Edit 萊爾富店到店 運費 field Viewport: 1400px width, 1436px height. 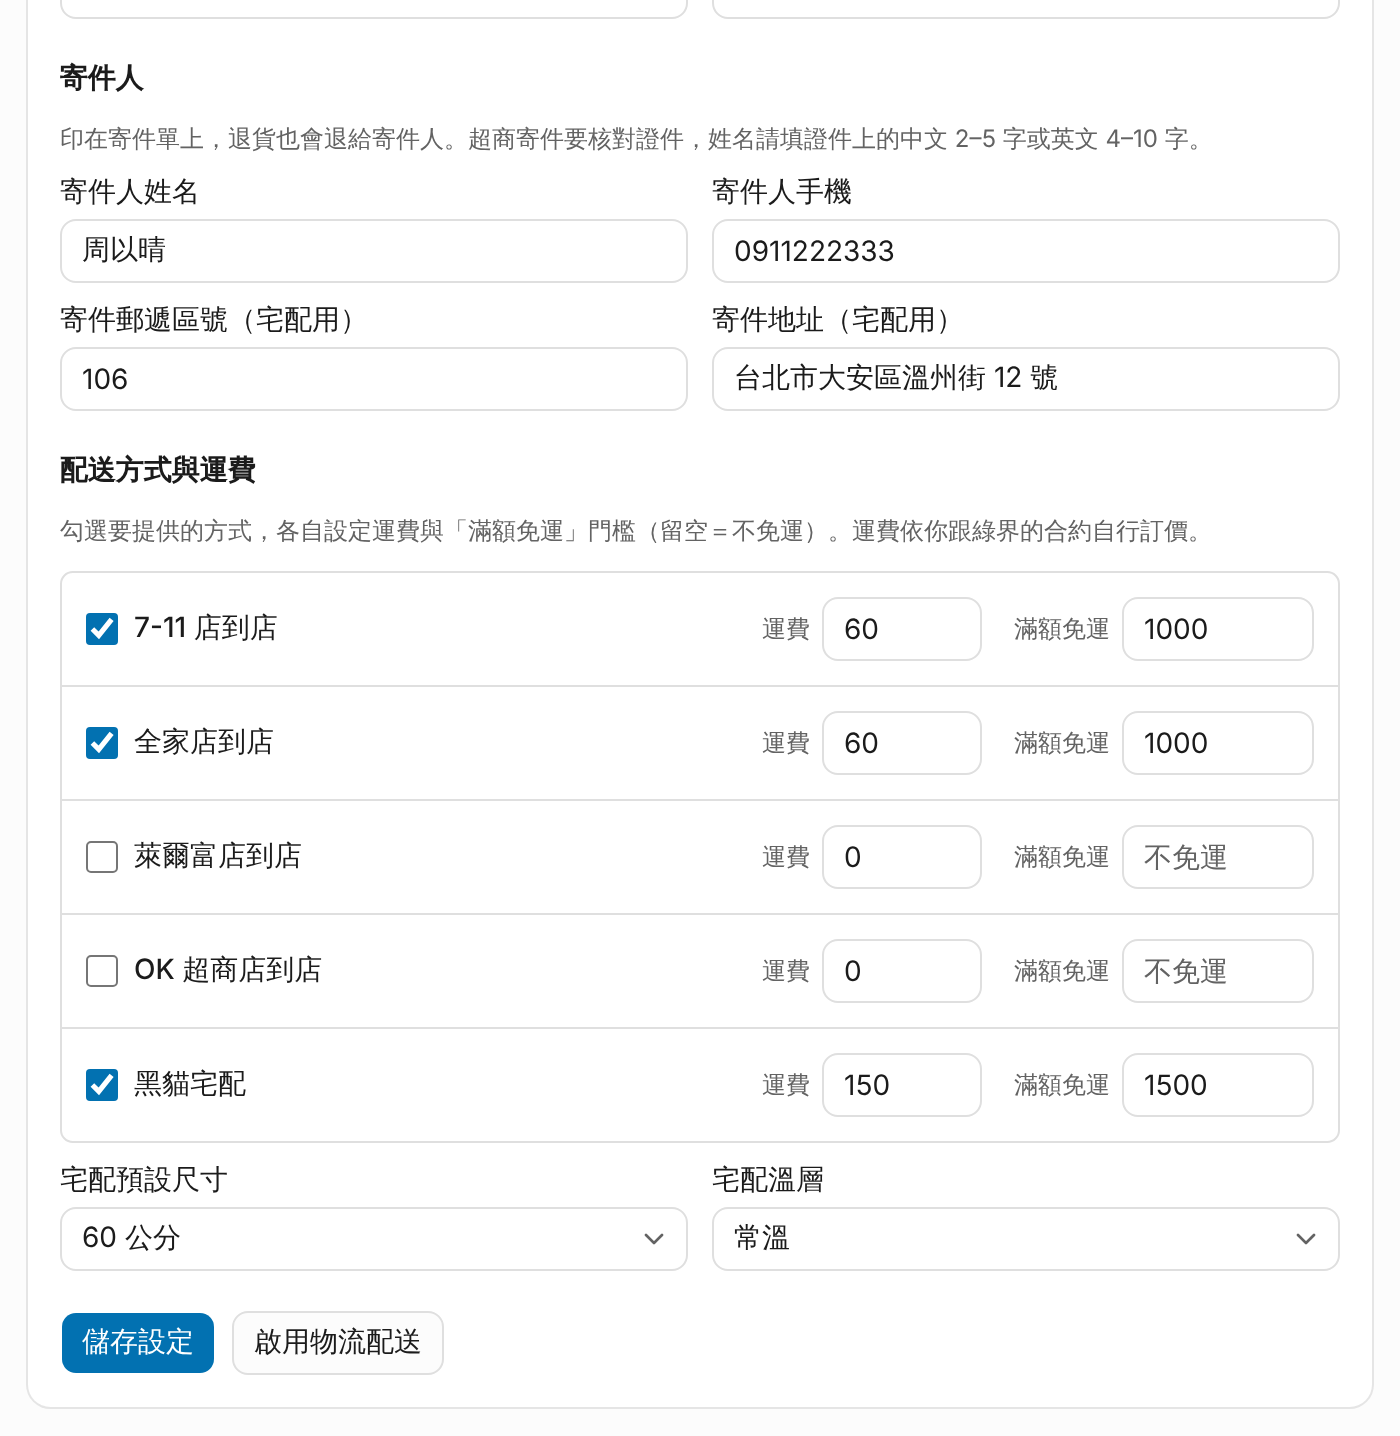coord(902,857)
